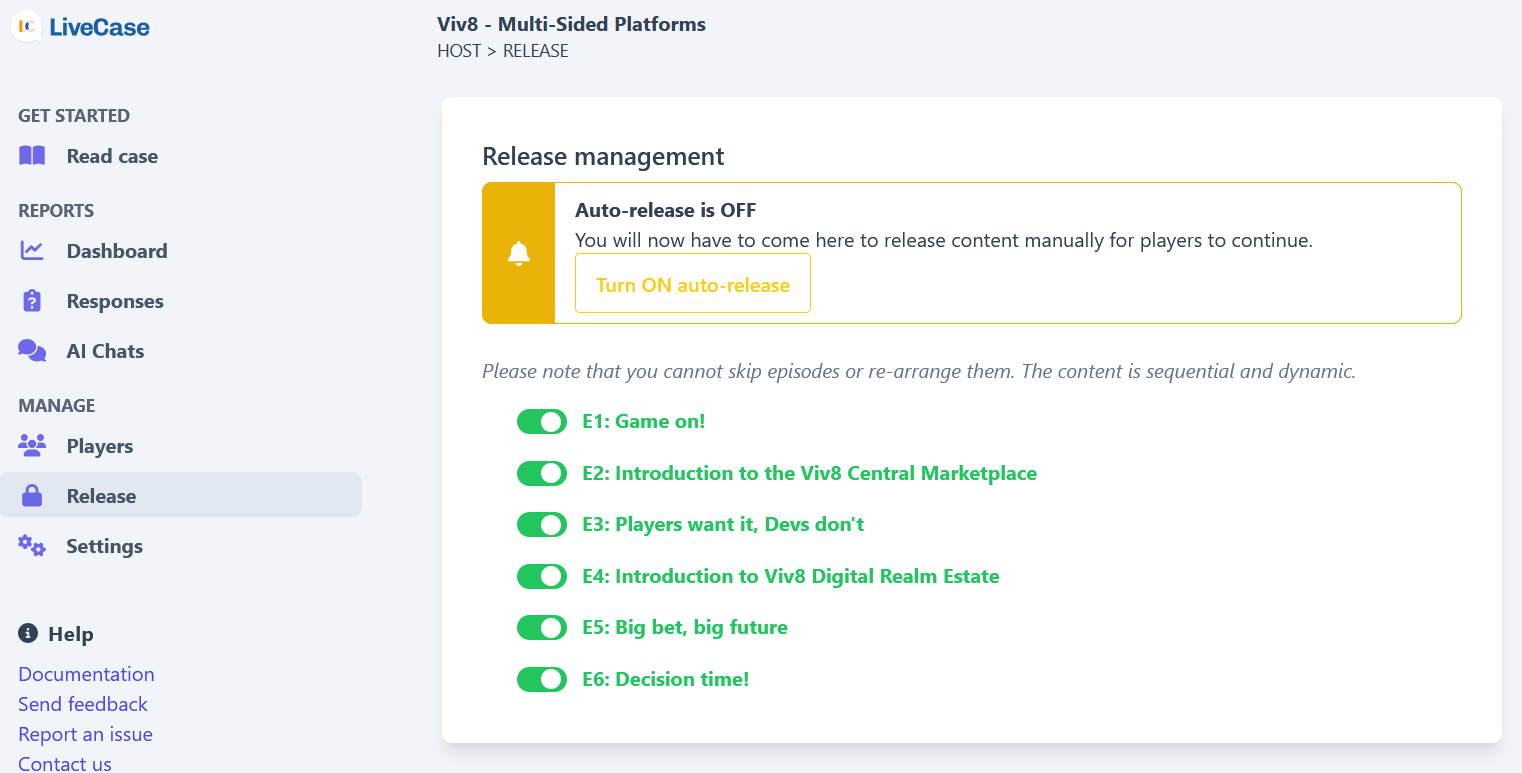Click the Read case book icon
Viewport: 1522px width, 773px height.
(x=32, y=156)
